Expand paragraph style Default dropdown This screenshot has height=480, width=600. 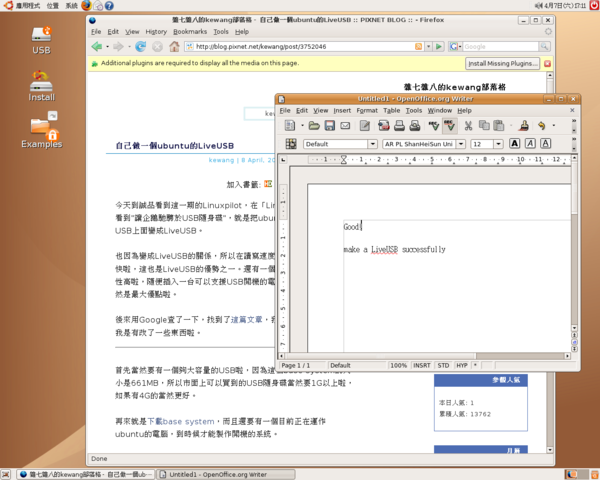(x=372, y=144)
